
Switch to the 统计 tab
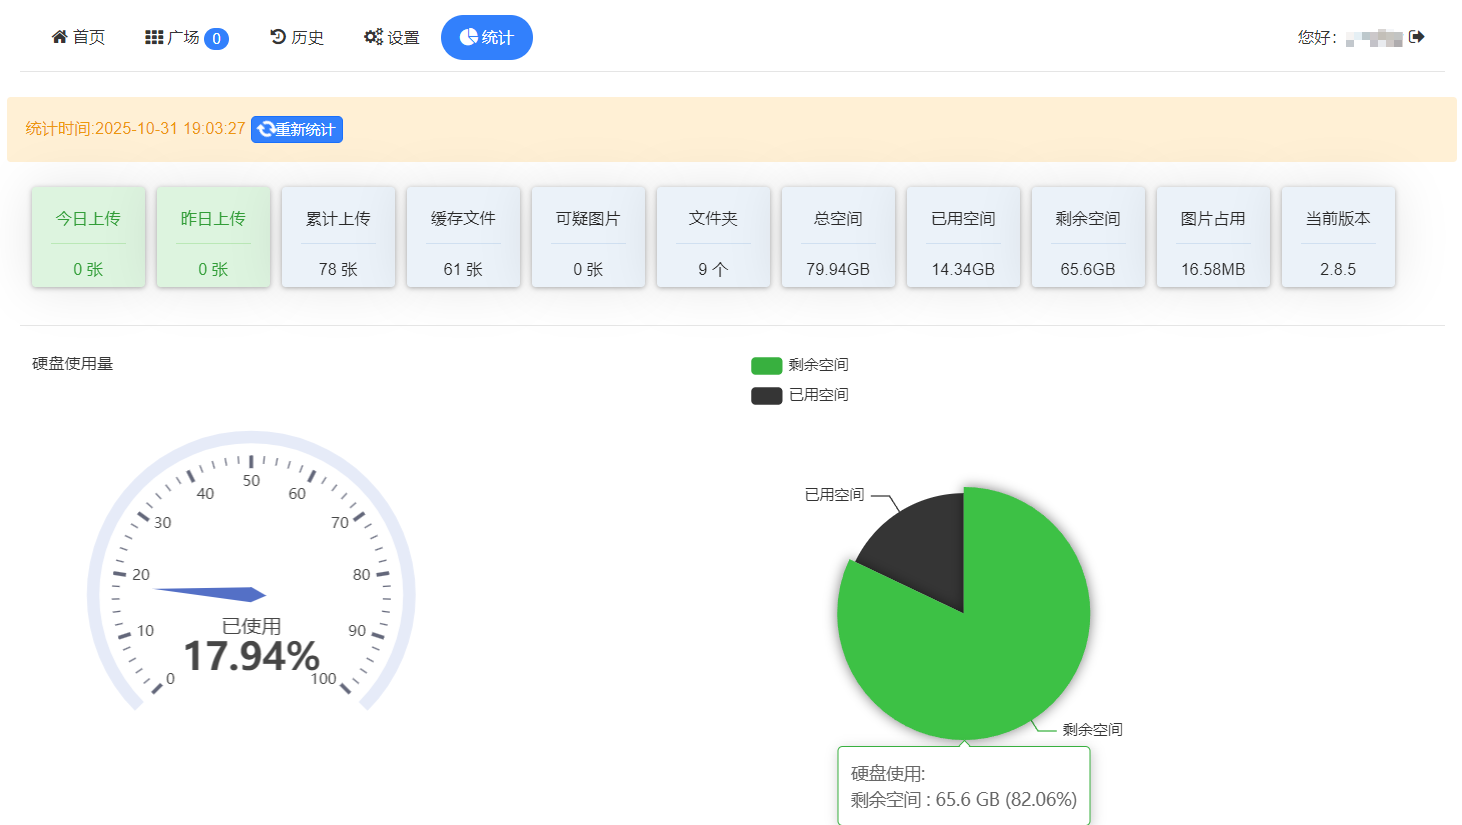pos(487,36)
